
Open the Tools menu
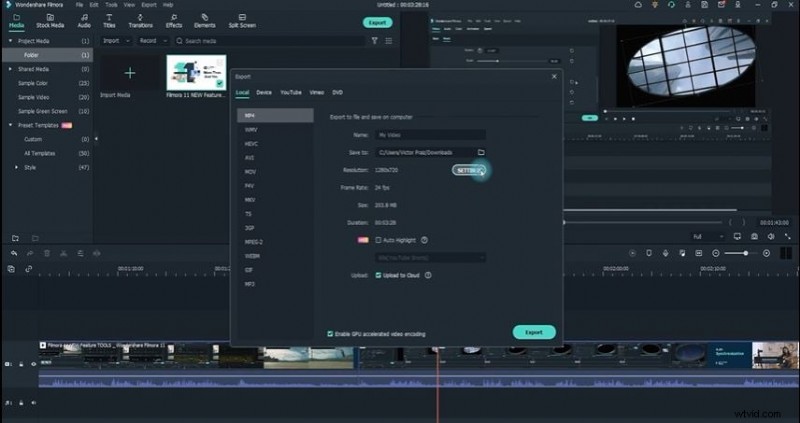click(111, 5)
